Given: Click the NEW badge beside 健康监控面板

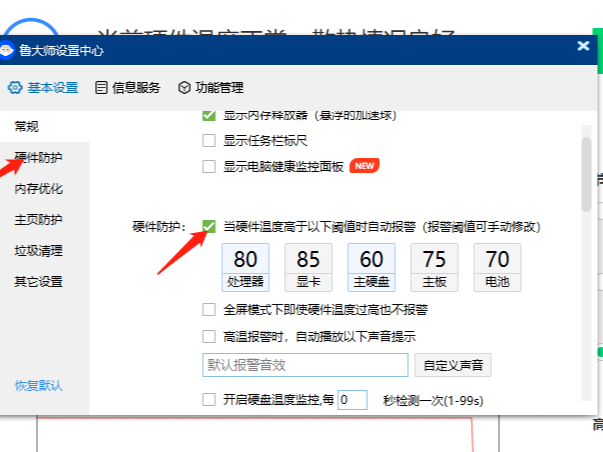Looking at the screenshot, I should (365, 166).
